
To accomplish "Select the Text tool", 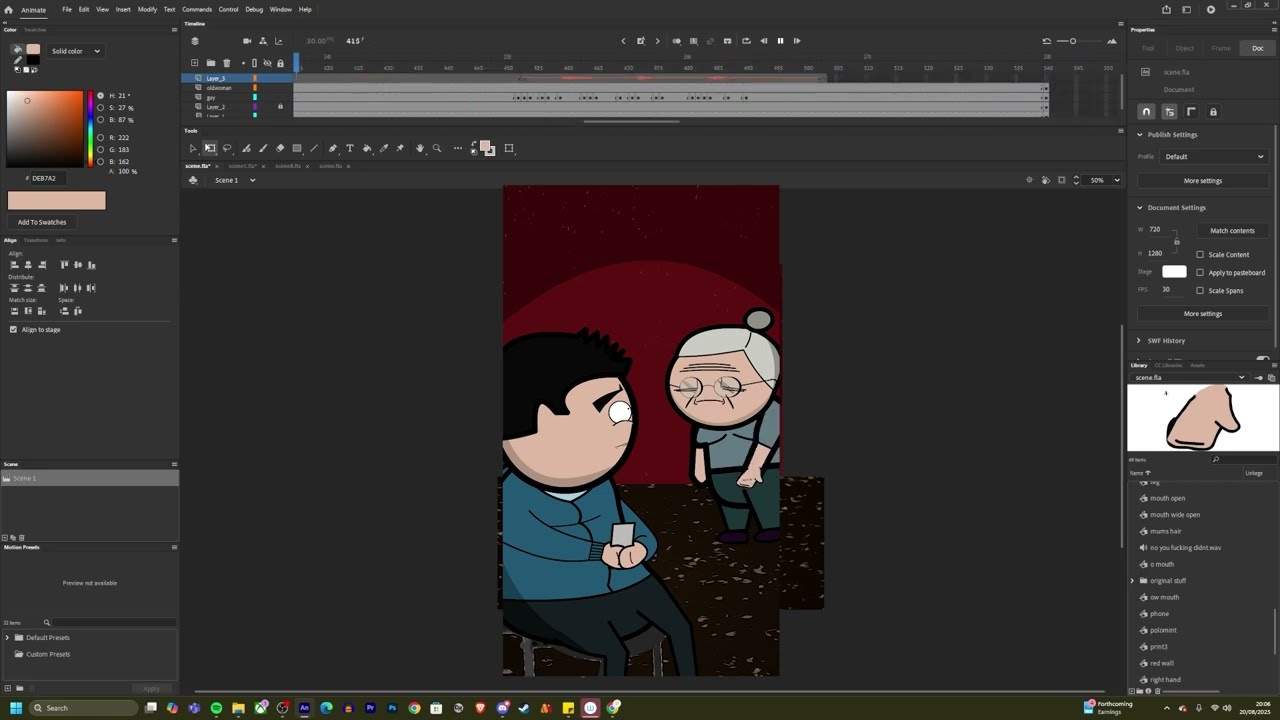I will [x=350, y=148].
